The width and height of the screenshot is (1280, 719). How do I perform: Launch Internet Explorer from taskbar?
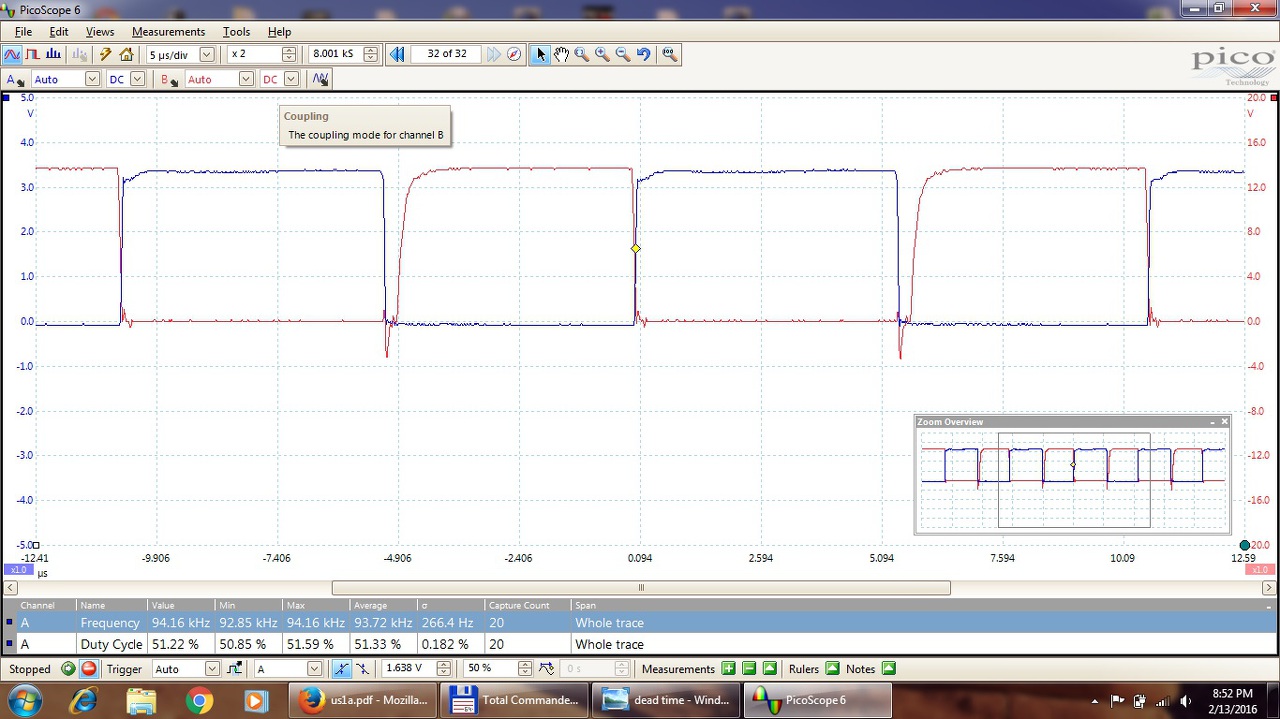coord(84,701)
